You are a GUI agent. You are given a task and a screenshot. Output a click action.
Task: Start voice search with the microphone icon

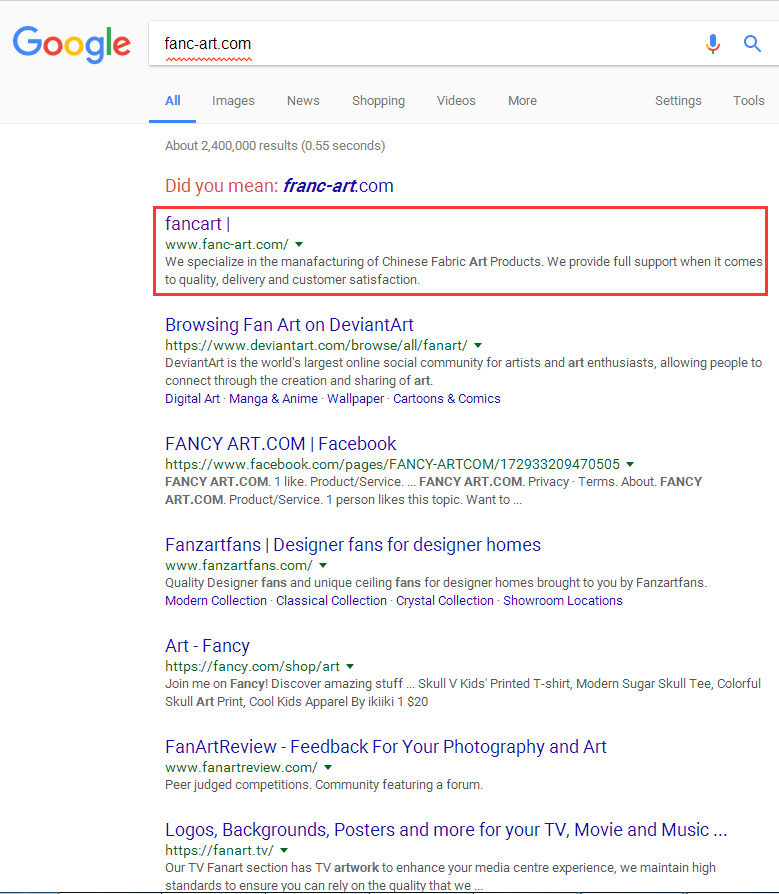712,43
